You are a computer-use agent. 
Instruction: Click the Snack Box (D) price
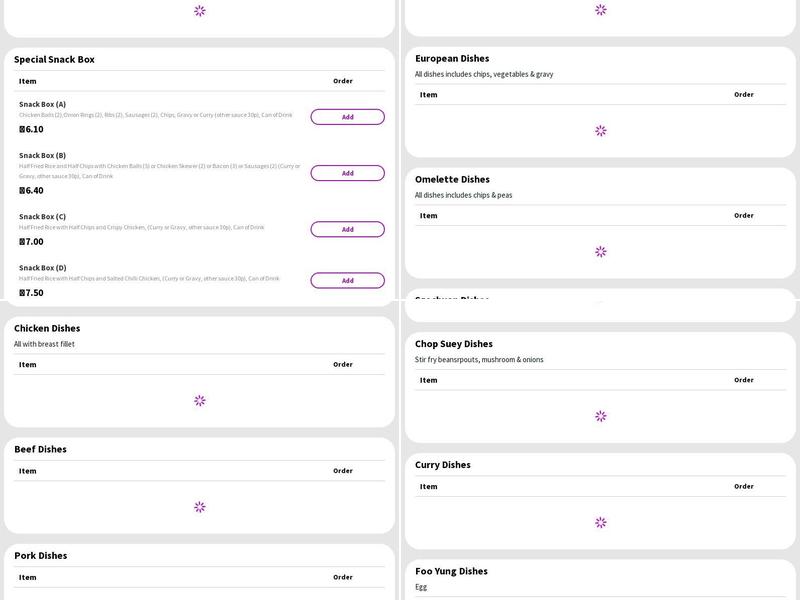click(x=31, y=293)
